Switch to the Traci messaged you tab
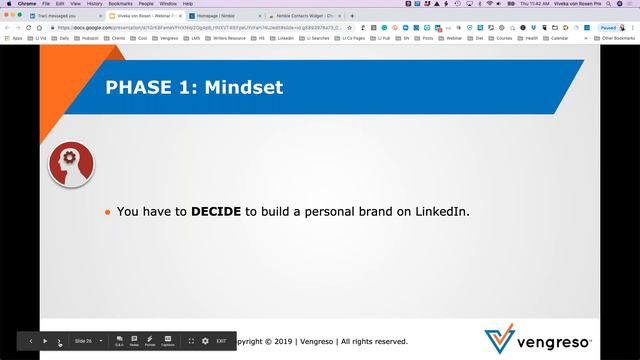 [x=65, y=16]
